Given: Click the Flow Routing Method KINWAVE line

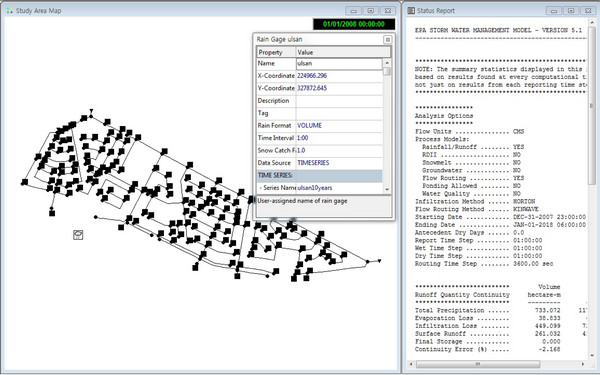Looking at the screenshot, I should point(477,209).
